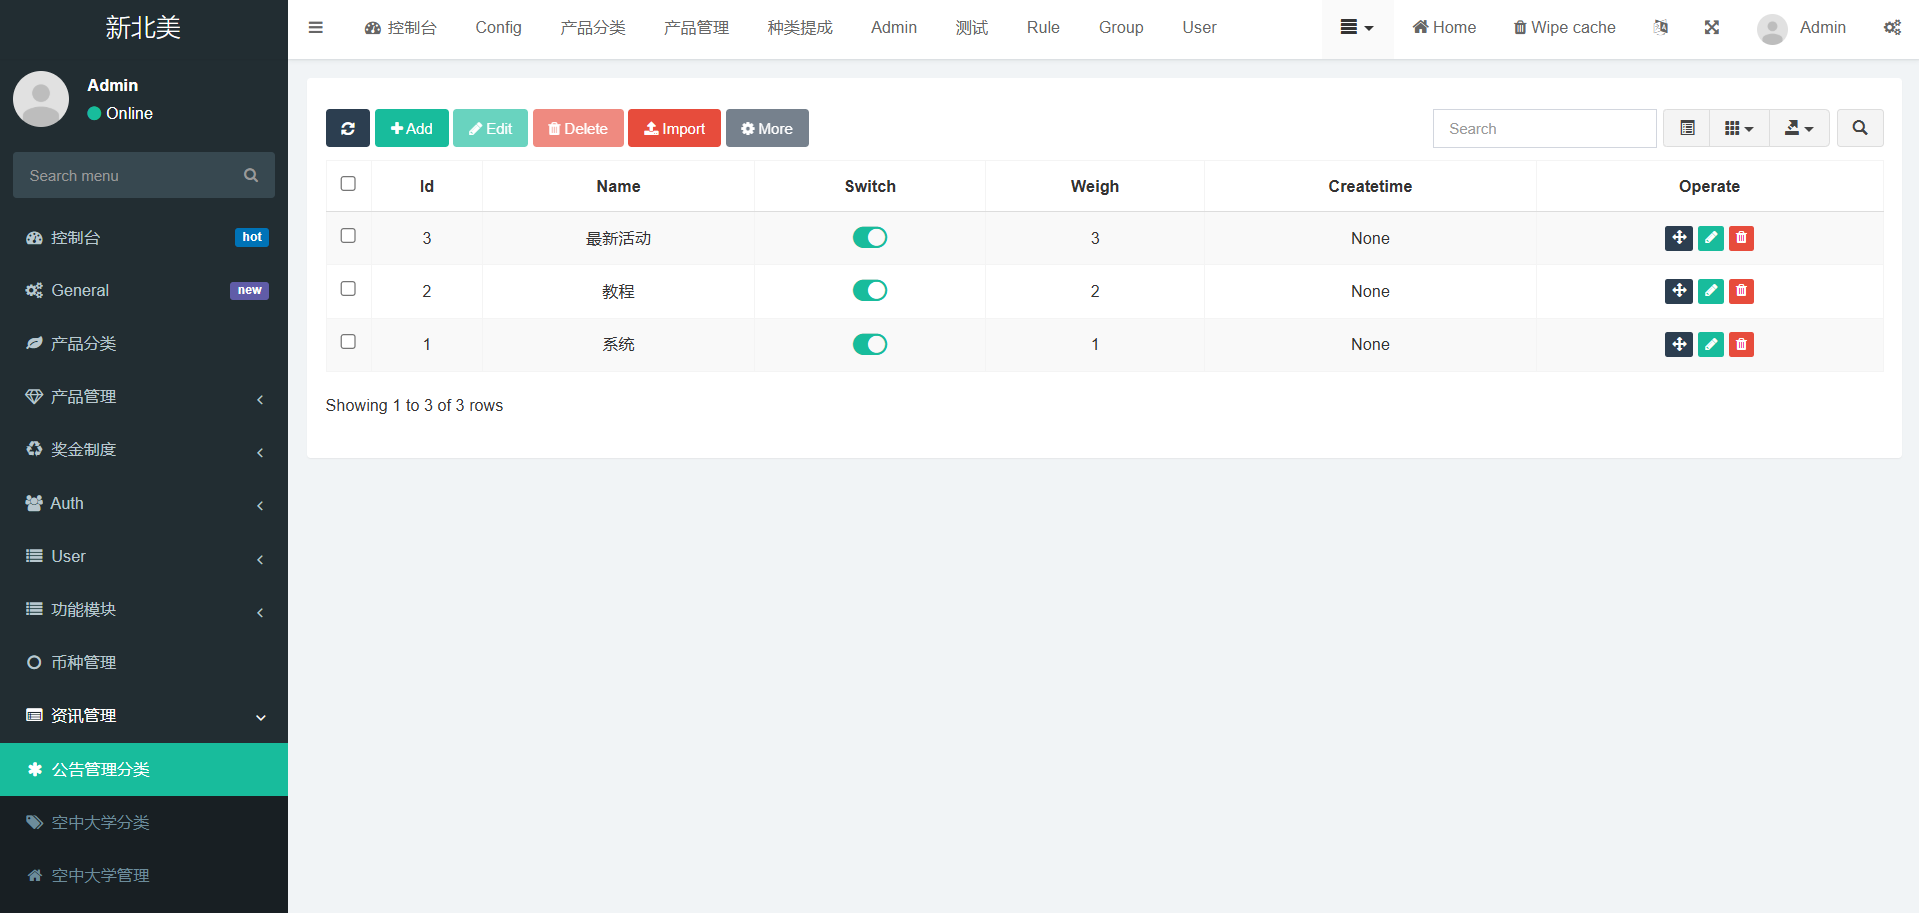Open the export dropdown

(x=1798, y=128)
